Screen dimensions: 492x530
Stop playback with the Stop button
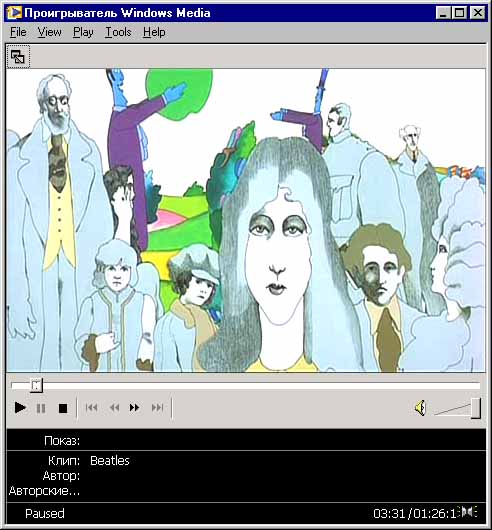pos(63,408)
